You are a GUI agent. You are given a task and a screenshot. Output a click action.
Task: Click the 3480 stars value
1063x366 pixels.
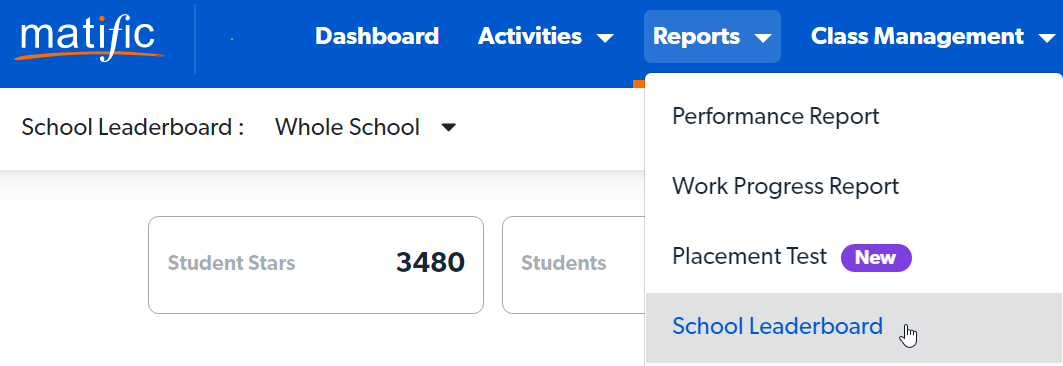[x=430, y=263]
